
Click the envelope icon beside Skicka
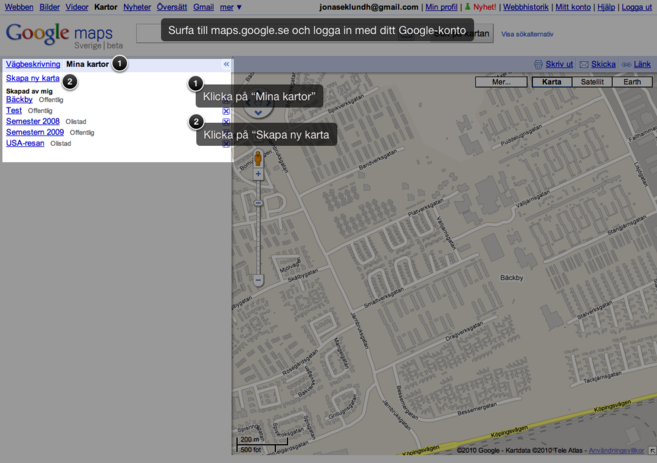(x=584, y=65)
